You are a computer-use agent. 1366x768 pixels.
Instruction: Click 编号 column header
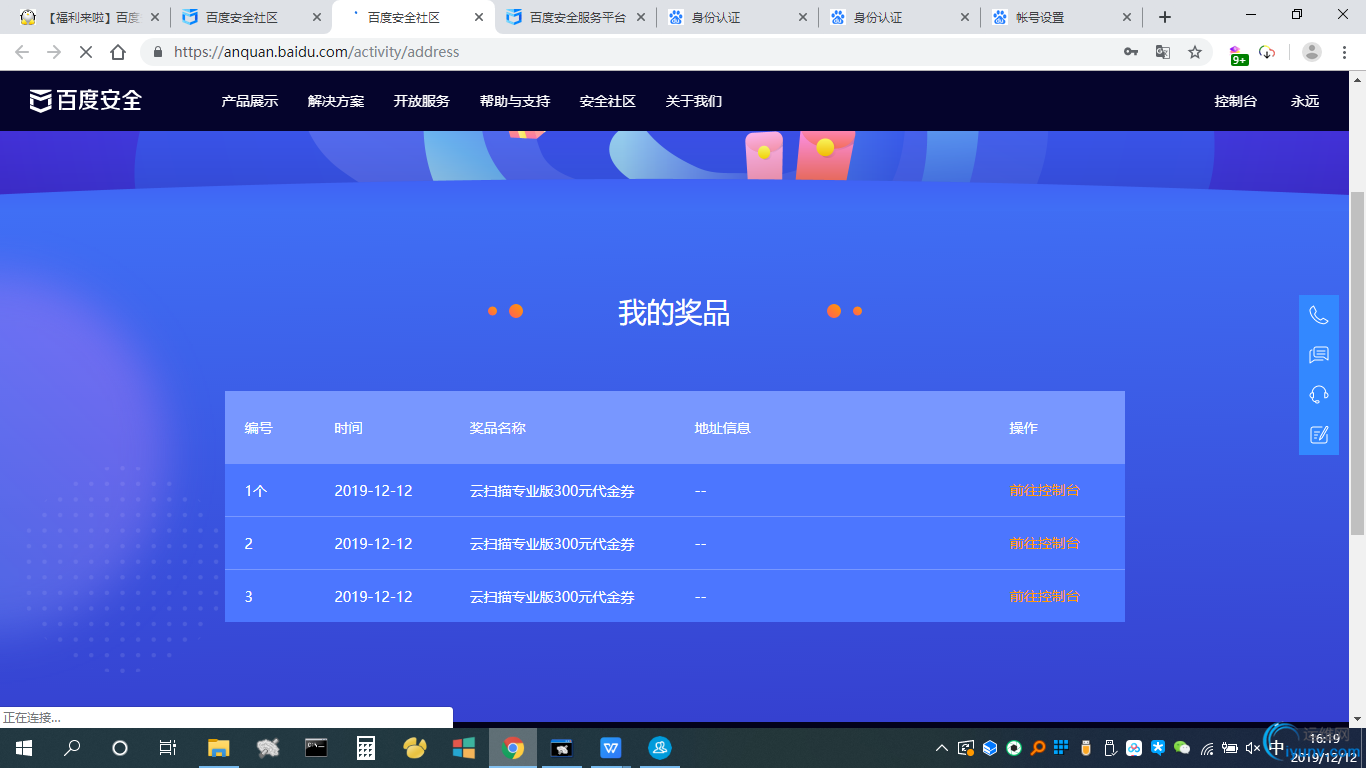259,428
